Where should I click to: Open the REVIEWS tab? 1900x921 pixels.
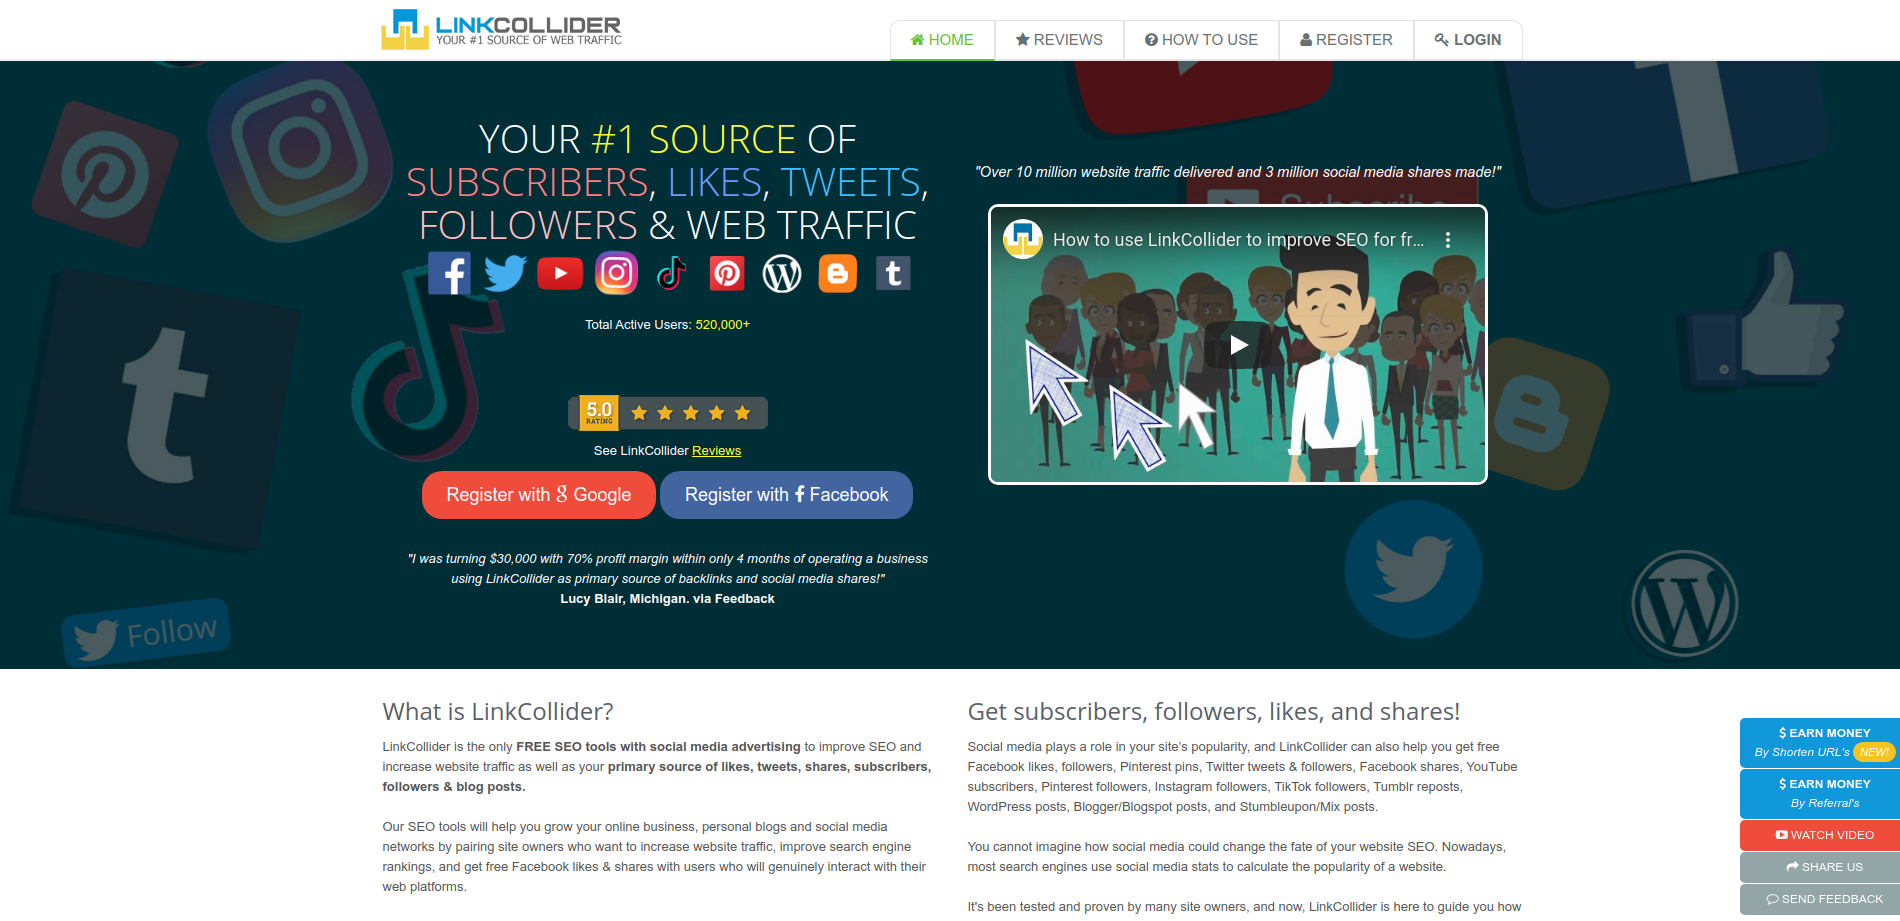pyautogui.click(x=1059, y=40)
